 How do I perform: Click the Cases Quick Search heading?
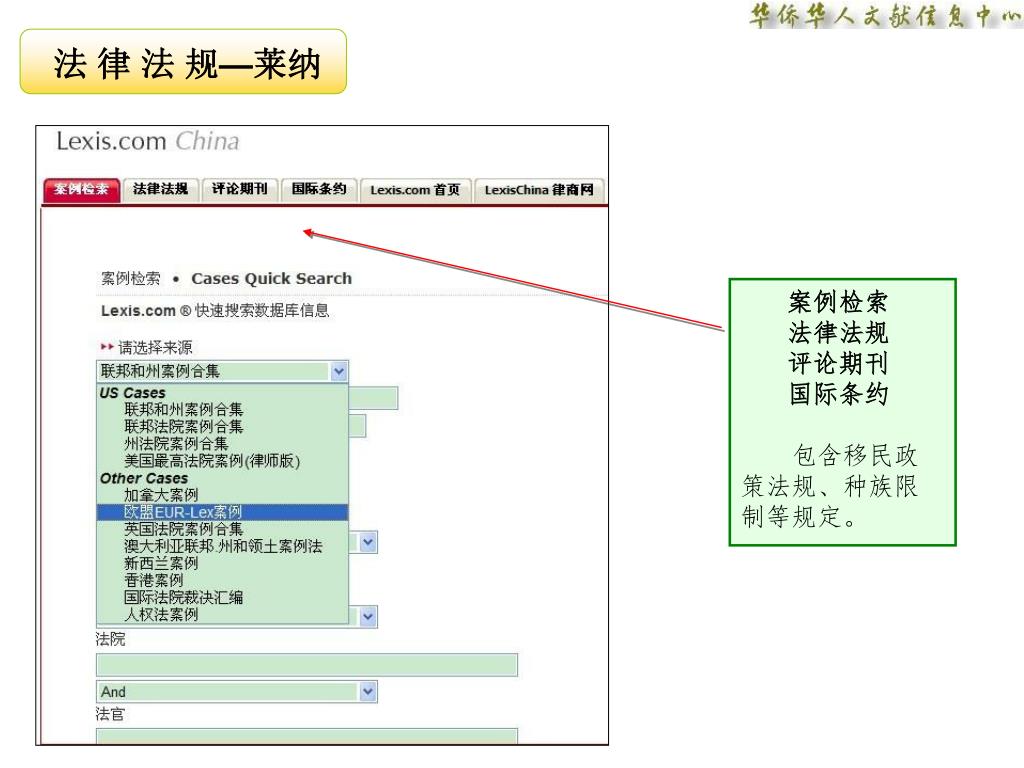coord(272,279)
